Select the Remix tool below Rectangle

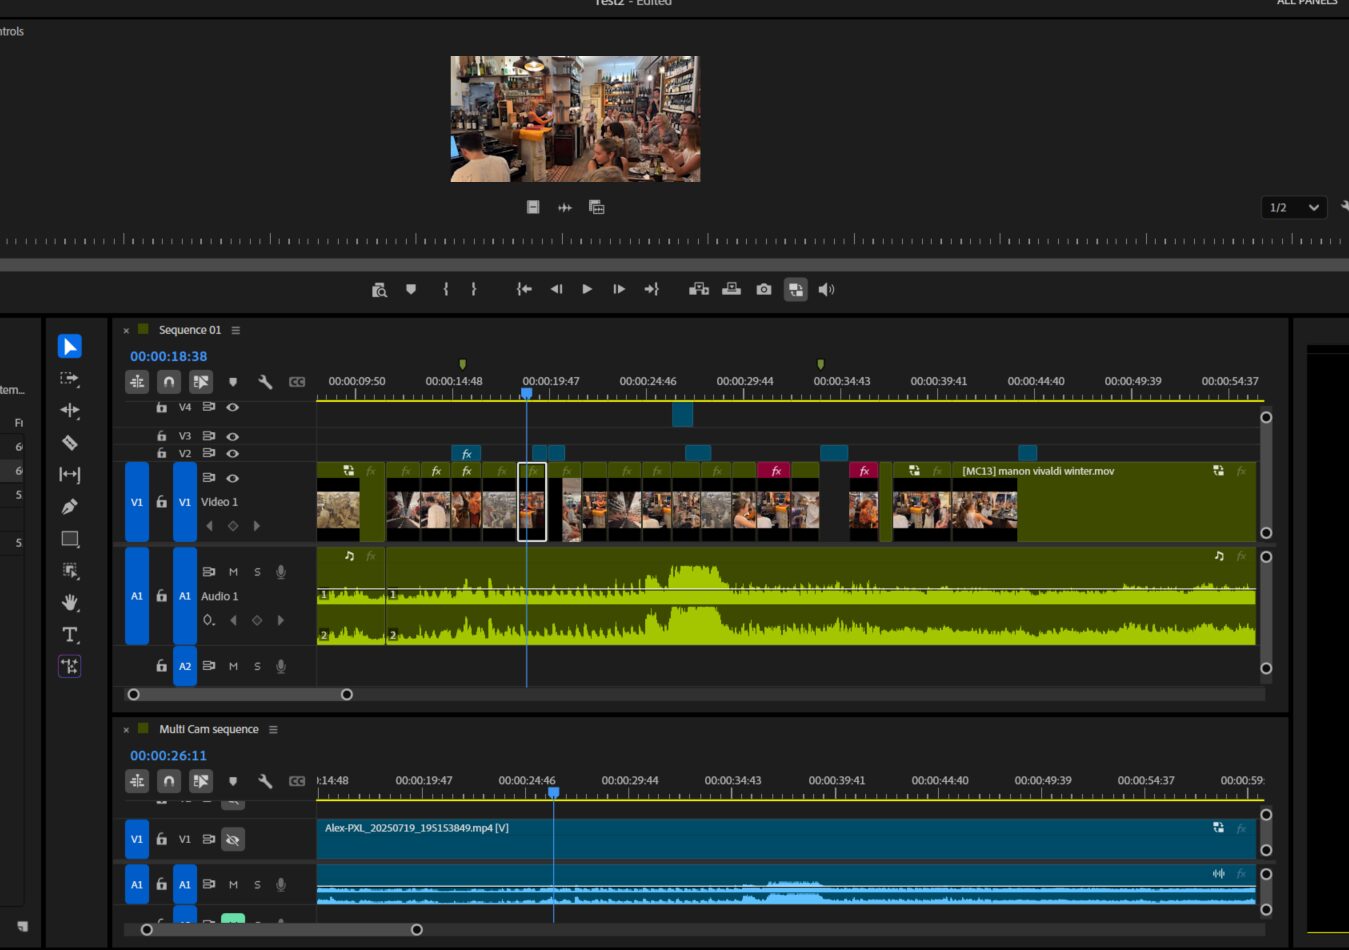pos(70,570)
